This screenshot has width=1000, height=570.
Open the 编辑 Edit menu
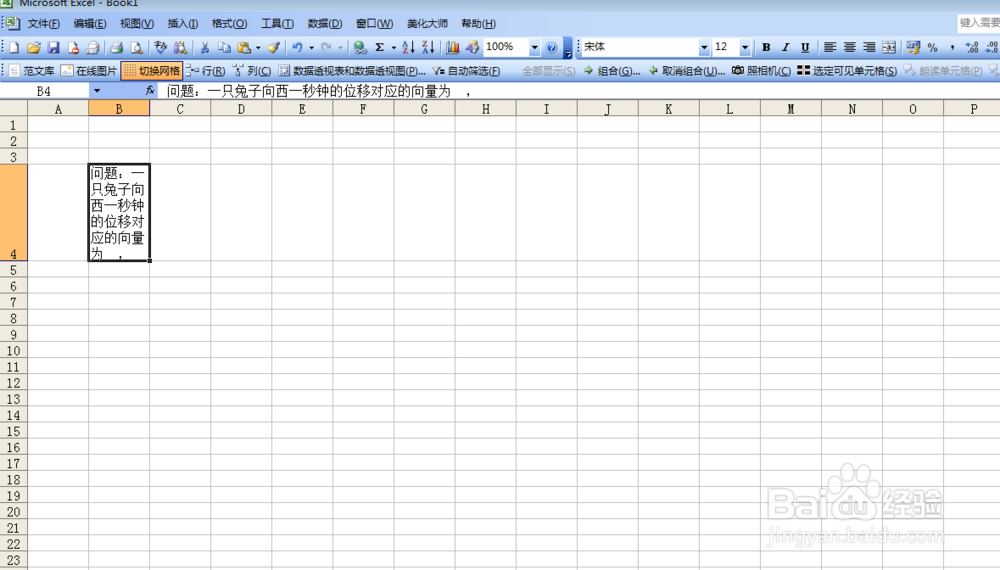pos(90,24)
